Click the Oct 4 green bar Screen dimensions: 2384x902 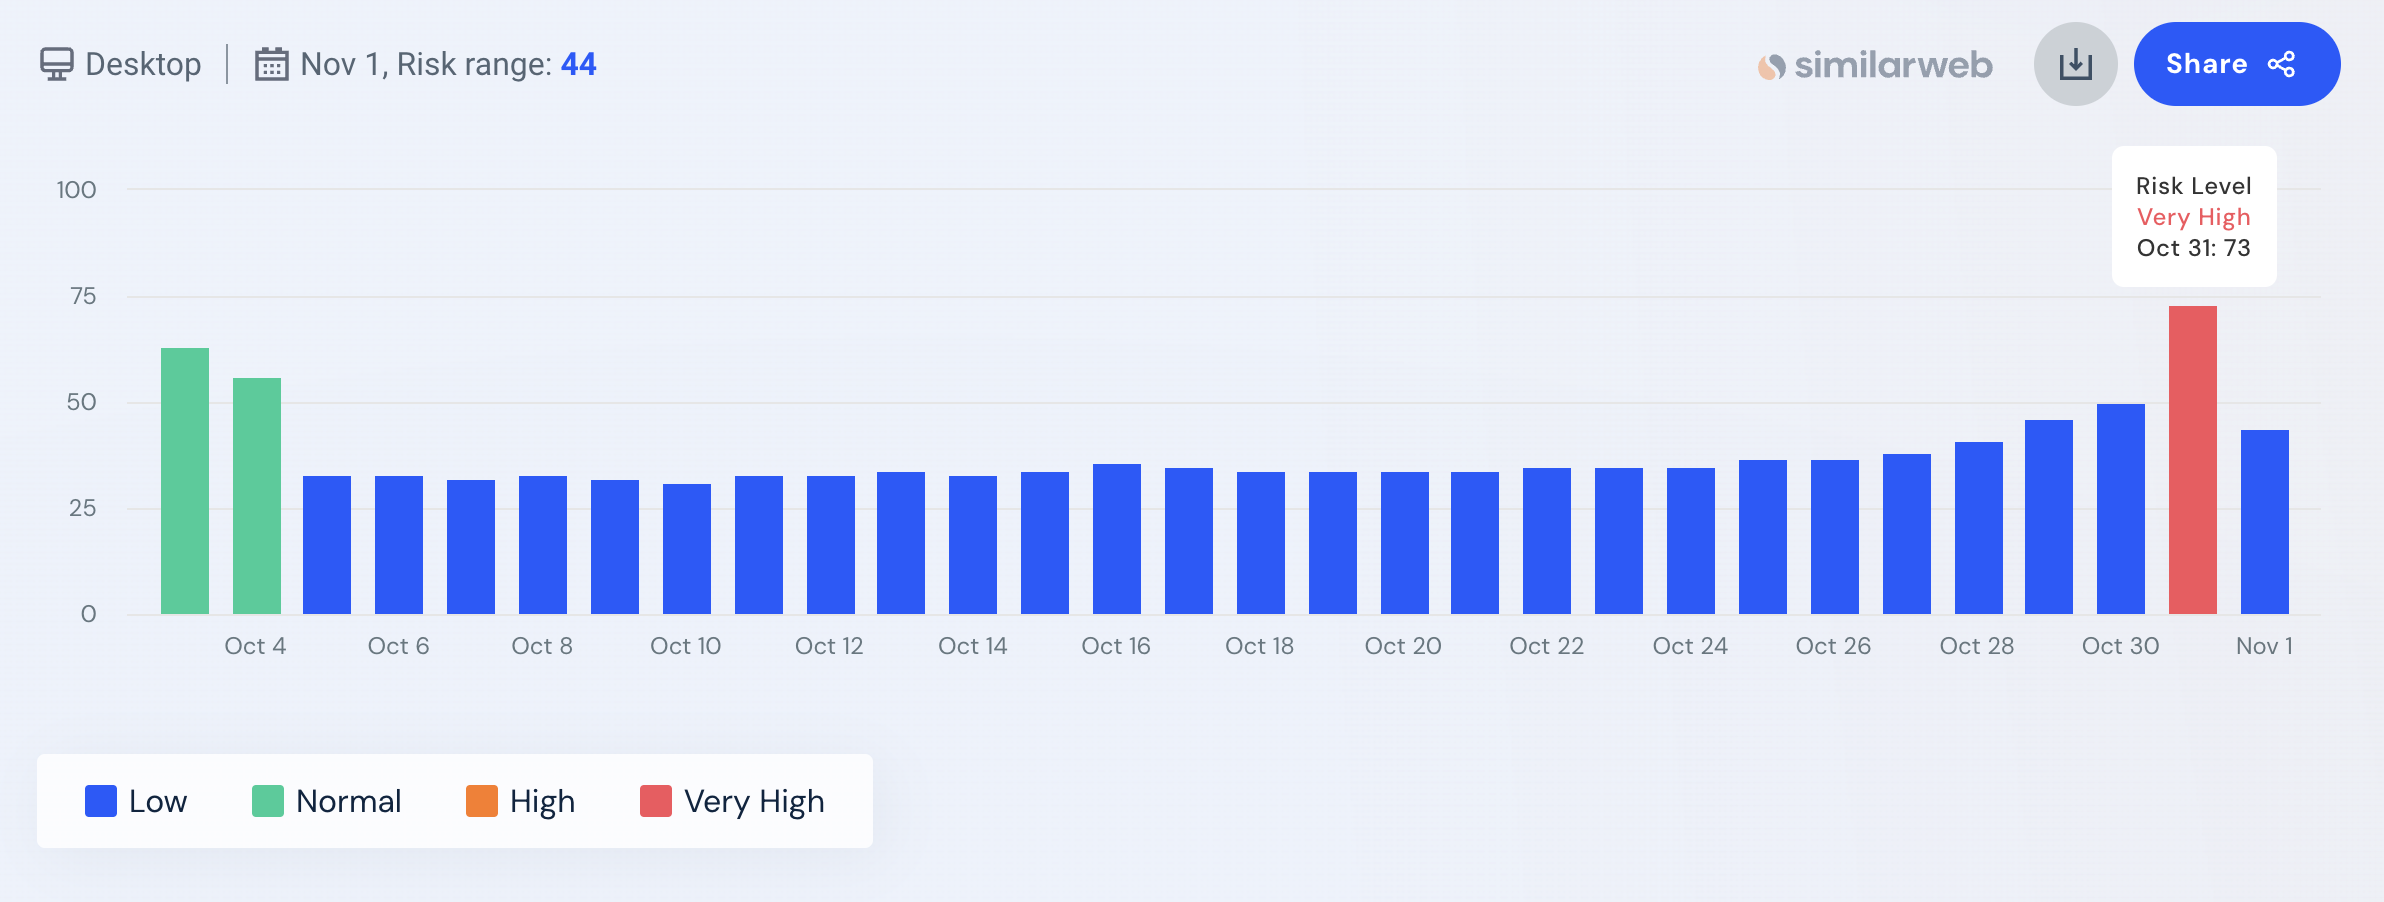[257, 495]
